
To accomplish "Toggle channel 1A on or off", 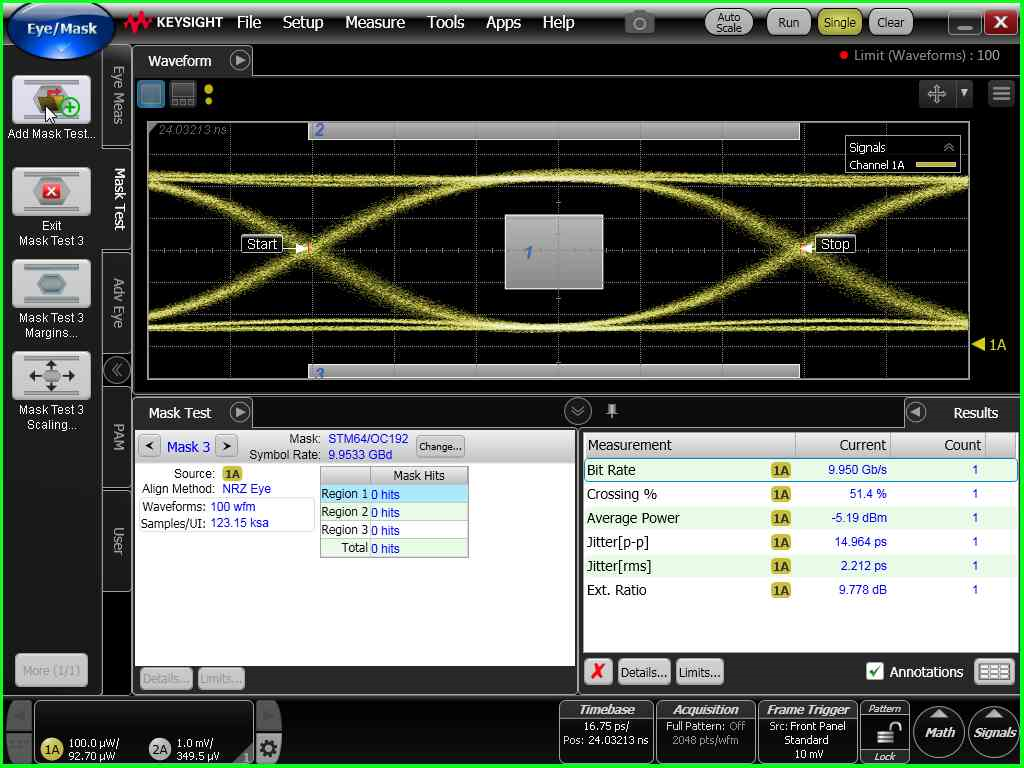I will pos(51,749).
